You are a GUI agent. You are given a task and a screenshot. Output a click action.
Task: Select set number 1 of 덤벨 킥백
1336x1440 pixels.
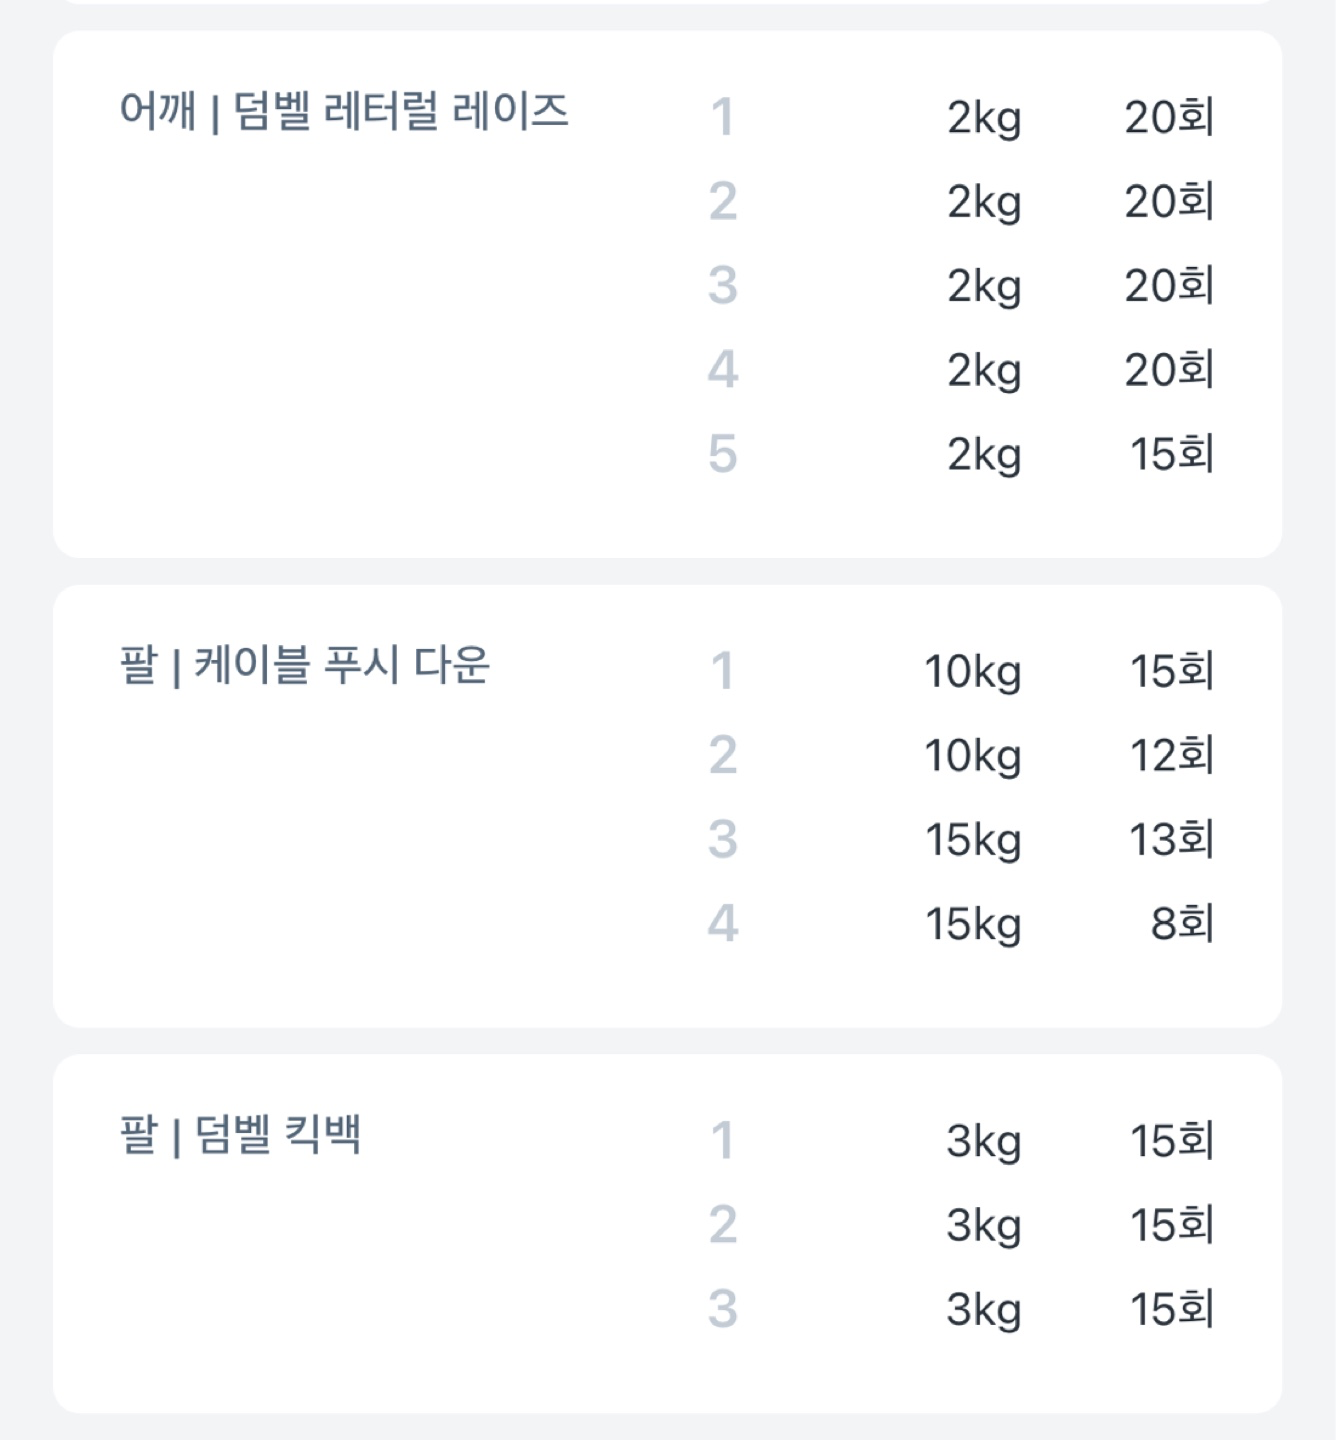[x=722, y=1141]
